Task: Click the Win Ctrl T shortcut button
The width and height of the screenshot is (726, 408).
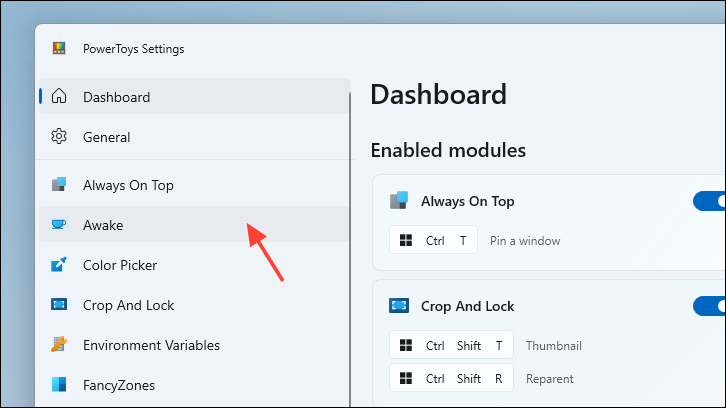Action: click(433, 240)
